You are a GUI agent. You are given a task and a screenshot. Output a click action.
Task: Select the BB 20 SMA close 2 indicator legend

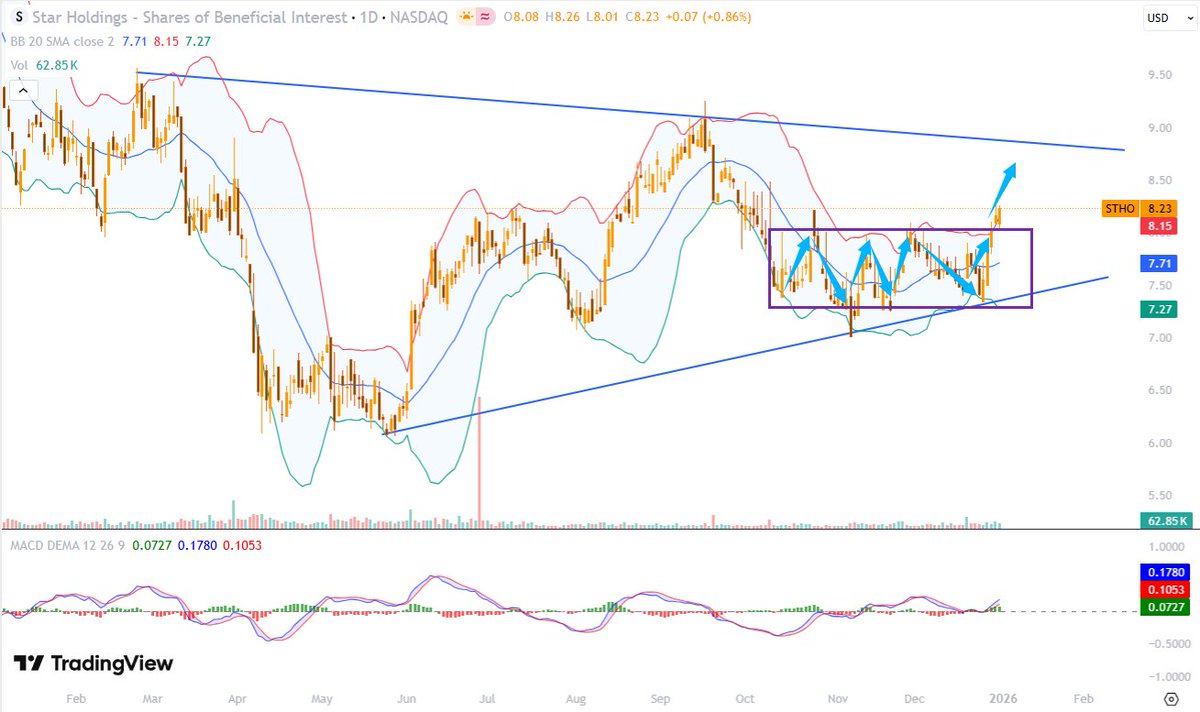(x=62, y=41)
